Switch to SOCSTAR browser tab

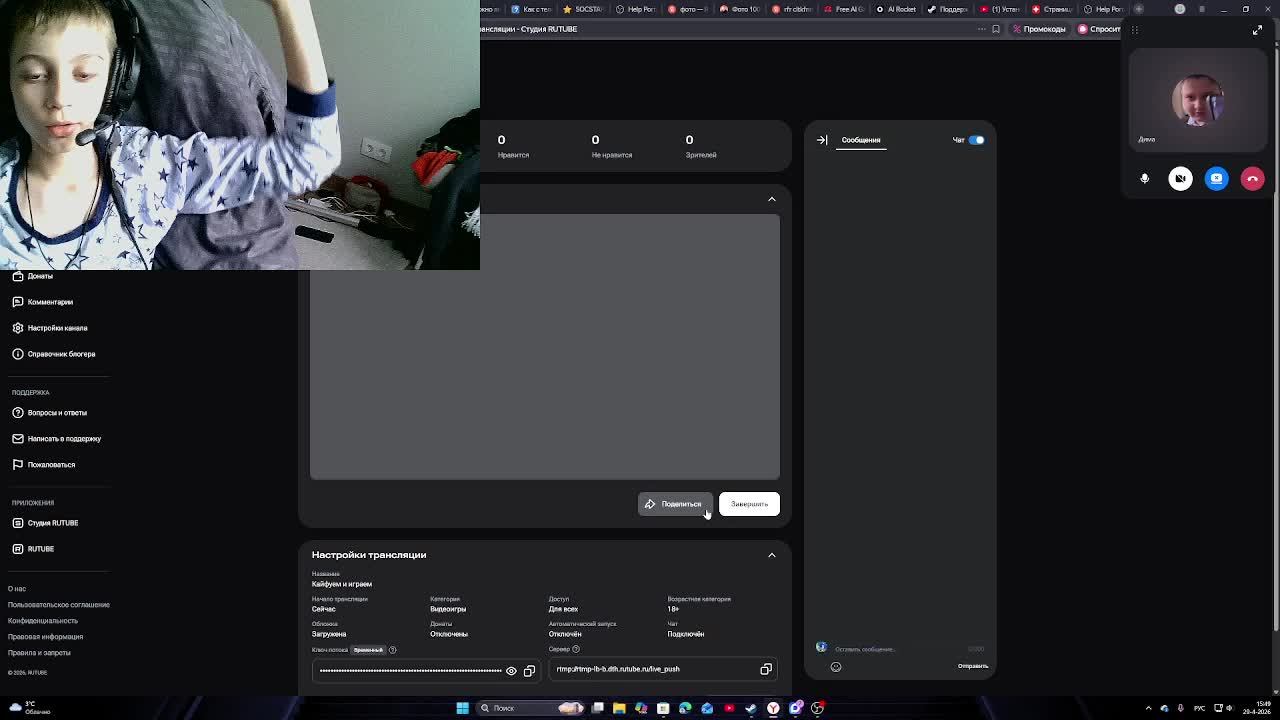583,9
